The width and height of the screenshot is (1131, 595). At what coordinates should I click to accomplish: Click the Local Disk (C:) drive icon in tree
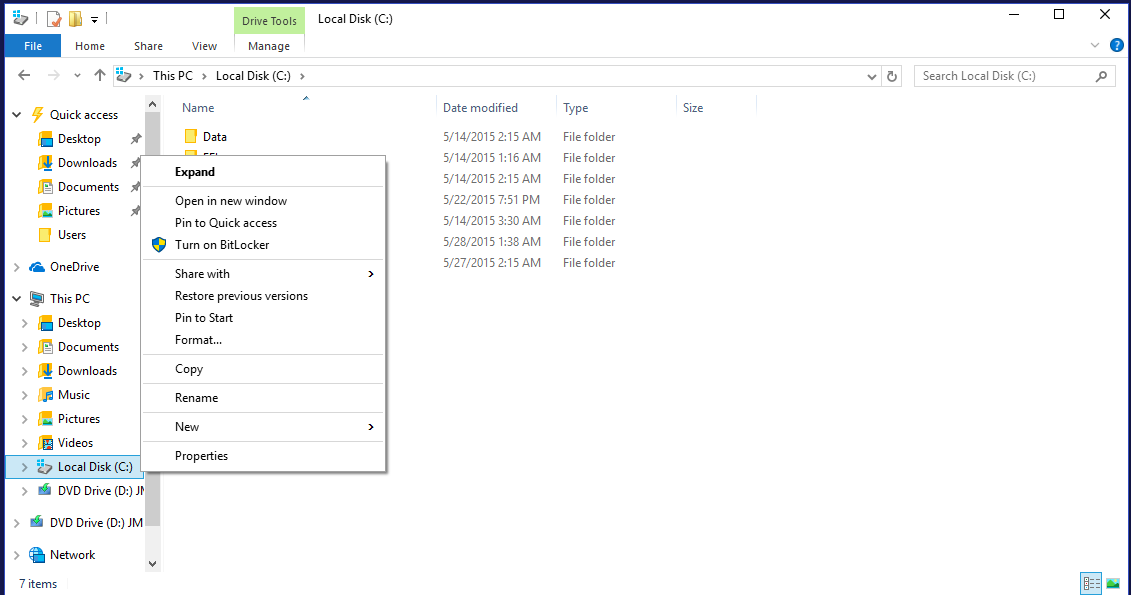(45, 467)
